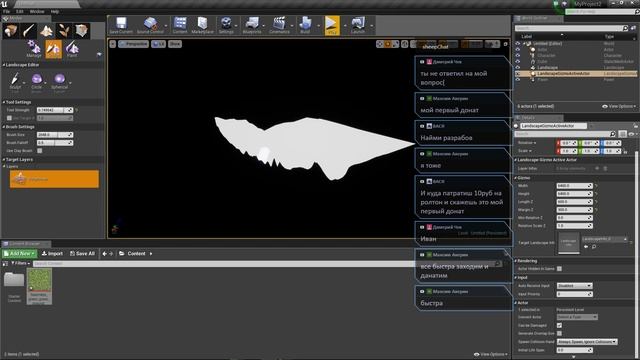Click the Details search magnifier icon
The height and width of the screenshot is (360, 640).
[x=612, y=134]
